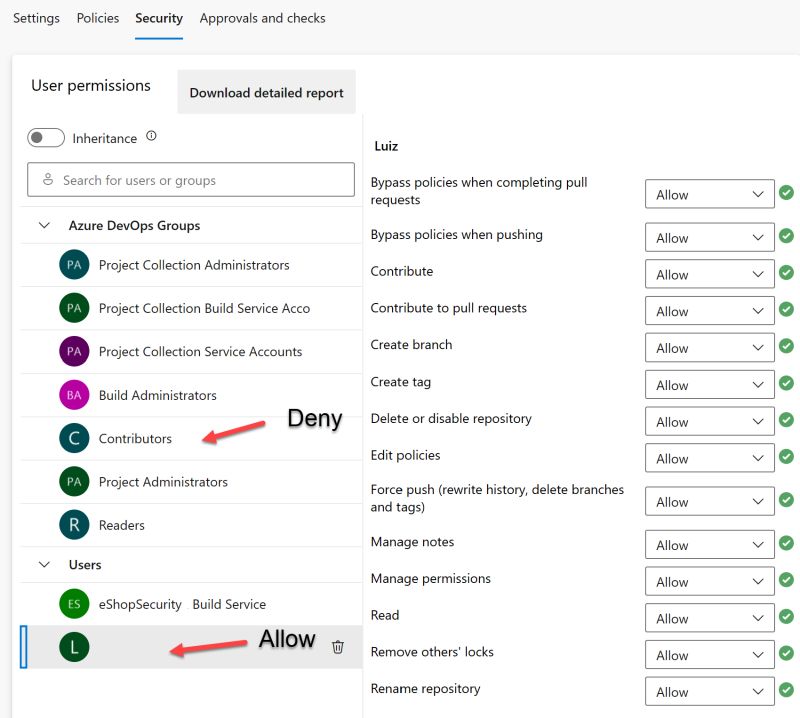Click Download detailed report

[x=266, y=91]
